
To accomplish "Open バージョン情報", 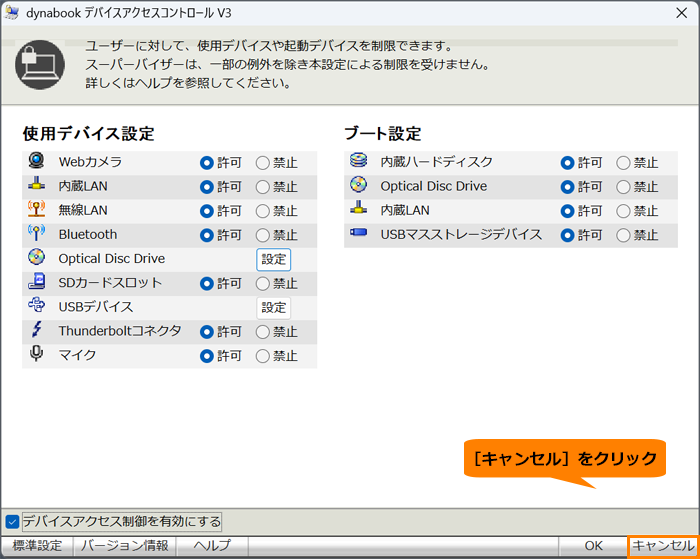I will click(125, 546).
